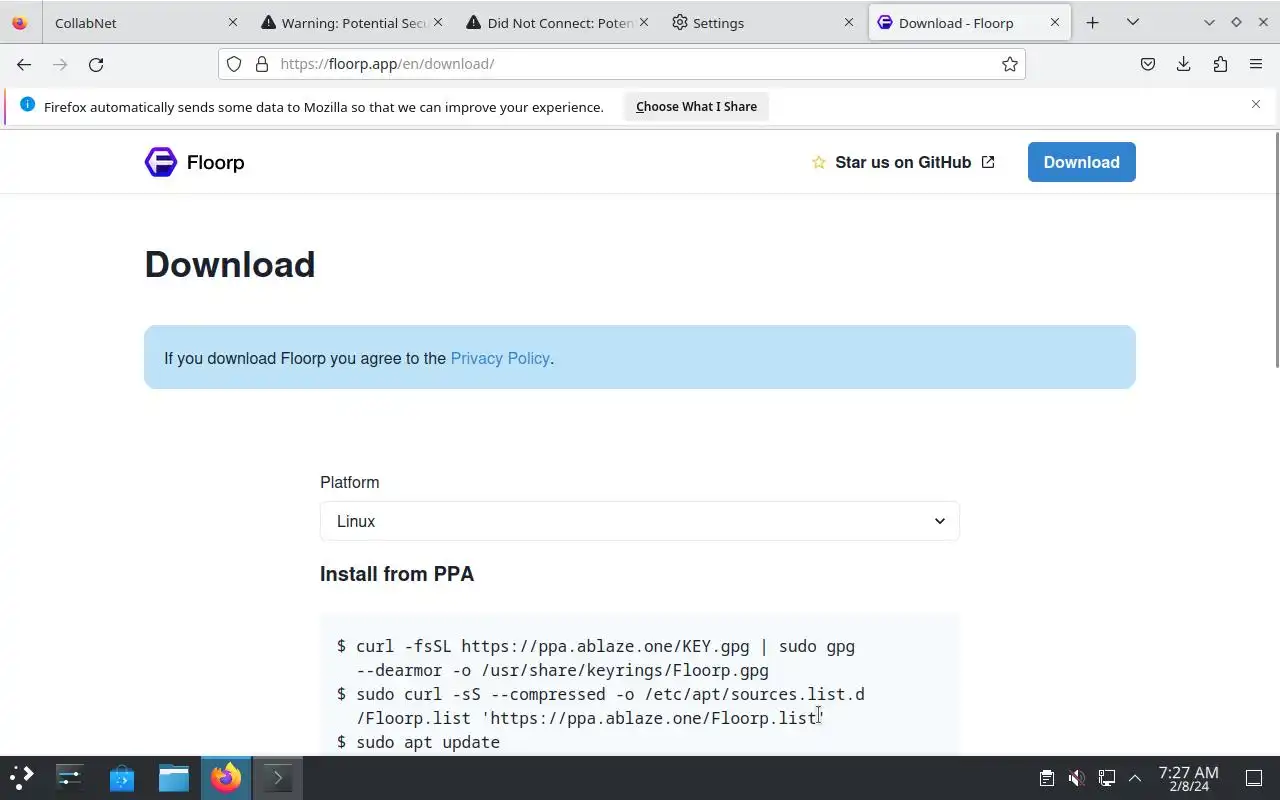Close the Did Not Connect tab
Viewport: 1280px width, 800px height.
pos(644,22)
